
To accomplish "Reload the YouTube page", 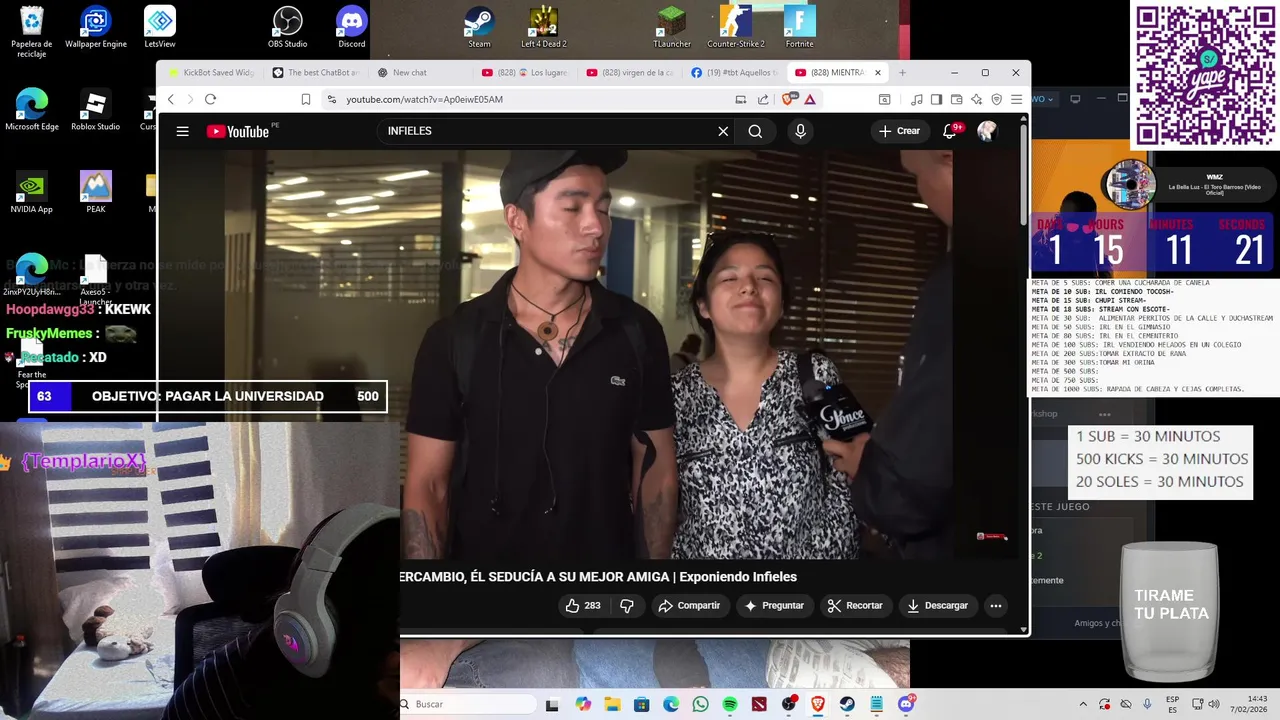I will (x=210, y=99).
